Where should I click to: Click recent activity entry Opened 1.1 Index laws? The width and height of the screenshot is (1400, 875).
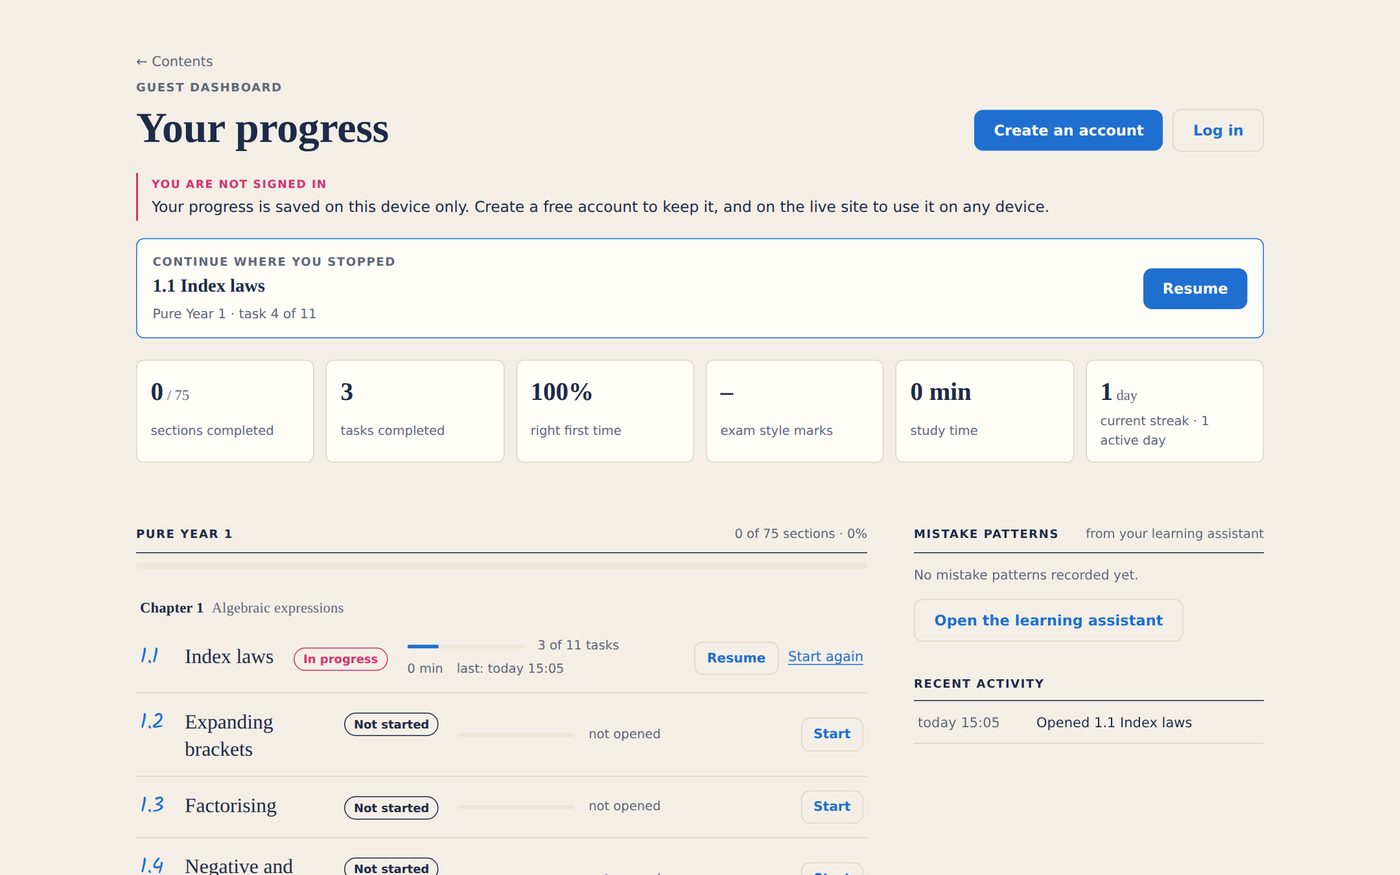coord(1089,722)
